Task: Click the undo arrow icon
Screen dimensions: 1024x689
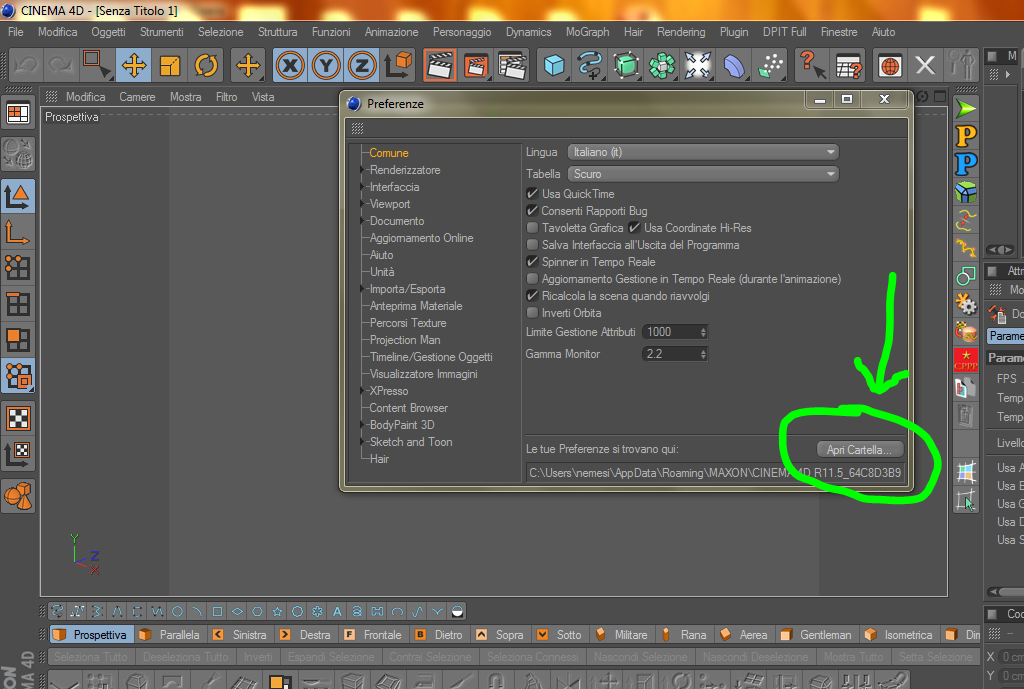Action: click(26, 65)
